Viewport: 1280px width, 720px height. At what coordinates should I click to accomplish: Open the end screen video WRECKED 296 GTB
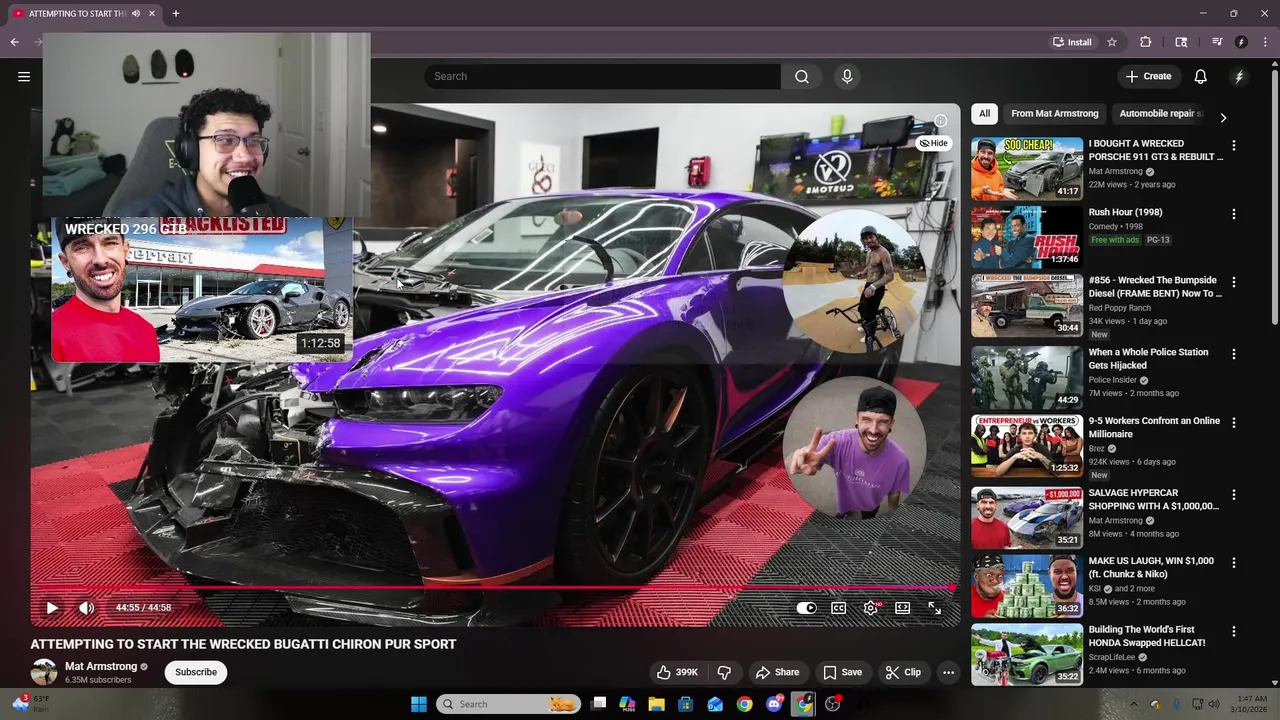(202, 288)
